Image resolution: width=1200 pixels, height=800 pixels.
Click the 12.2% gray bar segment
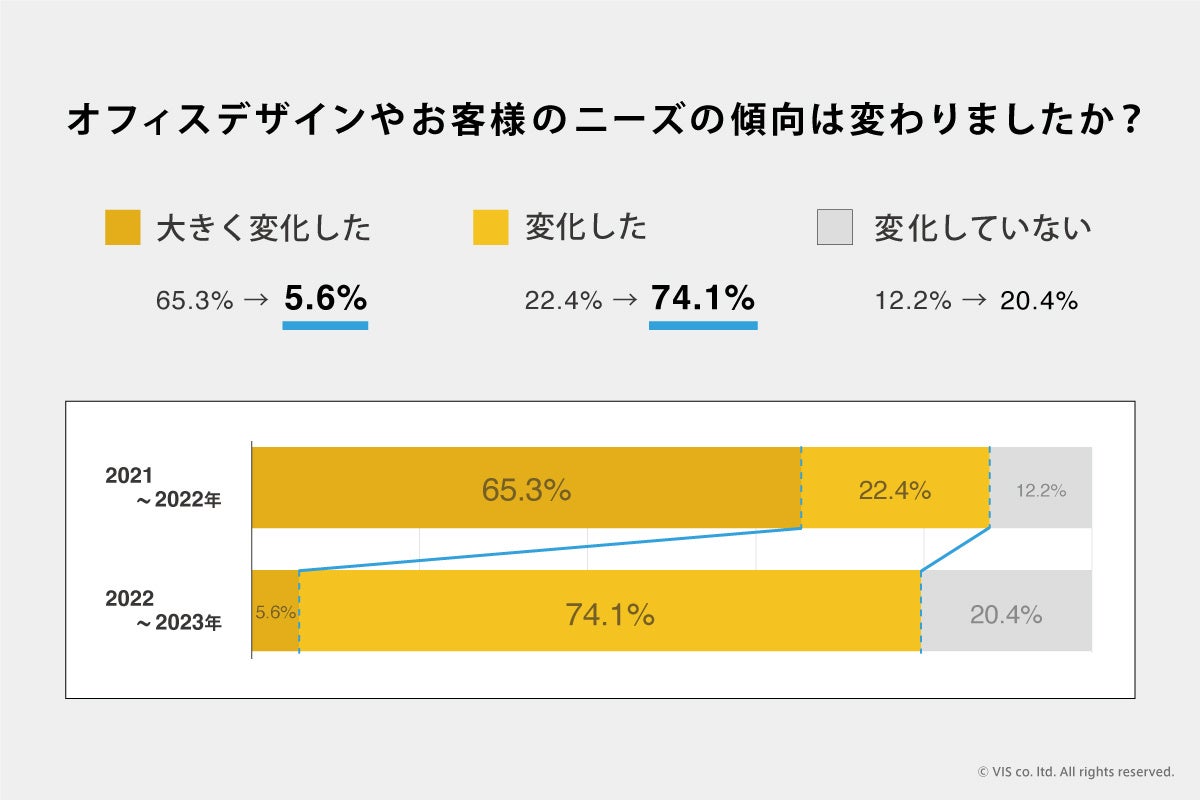[x=1040, y=488]
